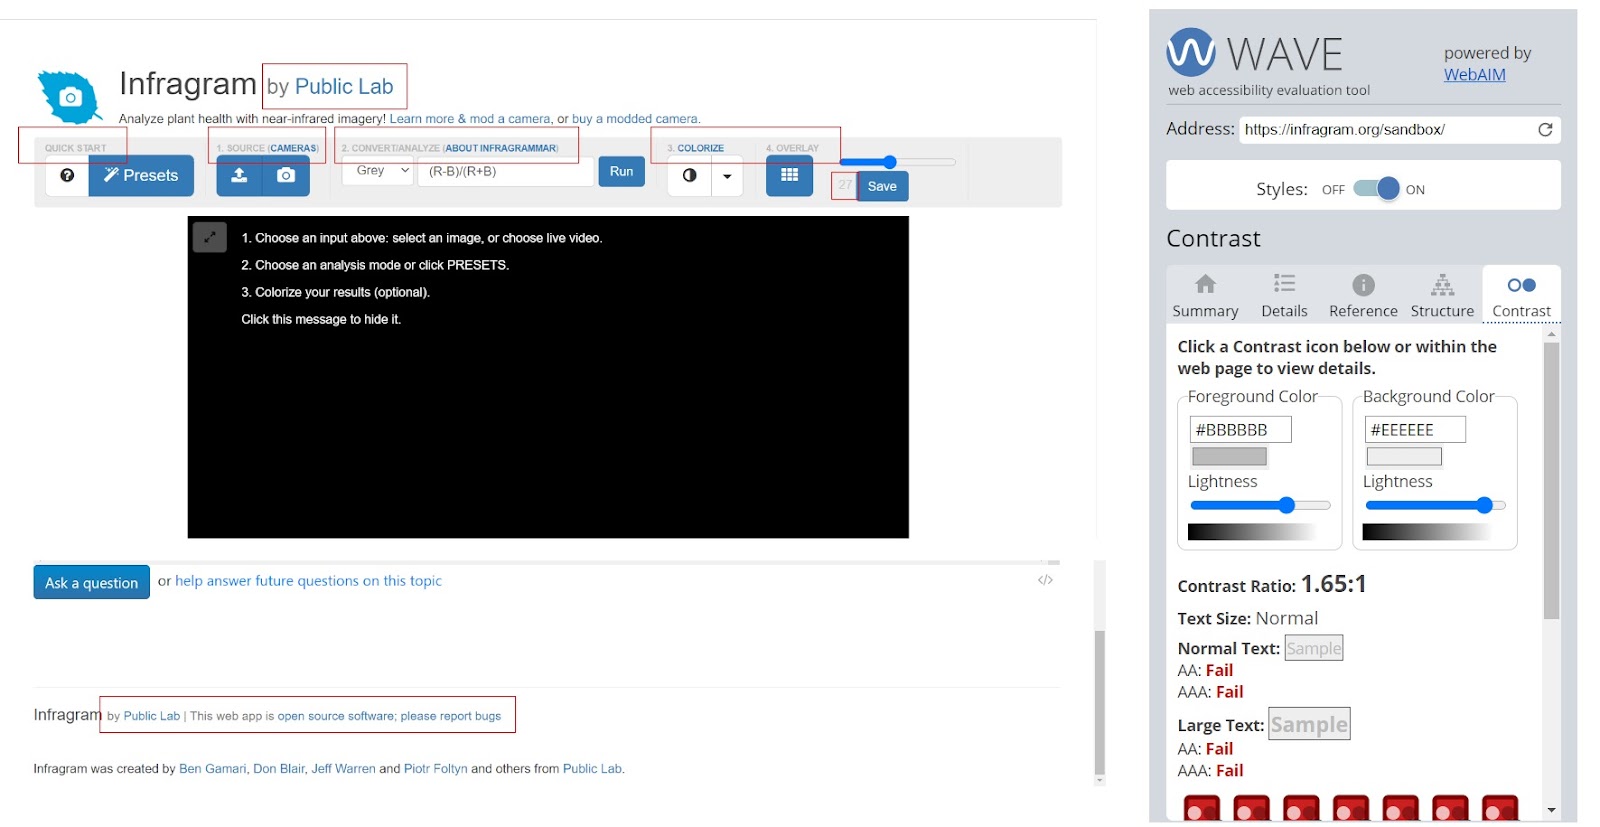This screenshot has height=827, width=1600.
Task: Click the 'Contrast Ratio: 1.65:1' text
Action: (x=1272, y=584)
